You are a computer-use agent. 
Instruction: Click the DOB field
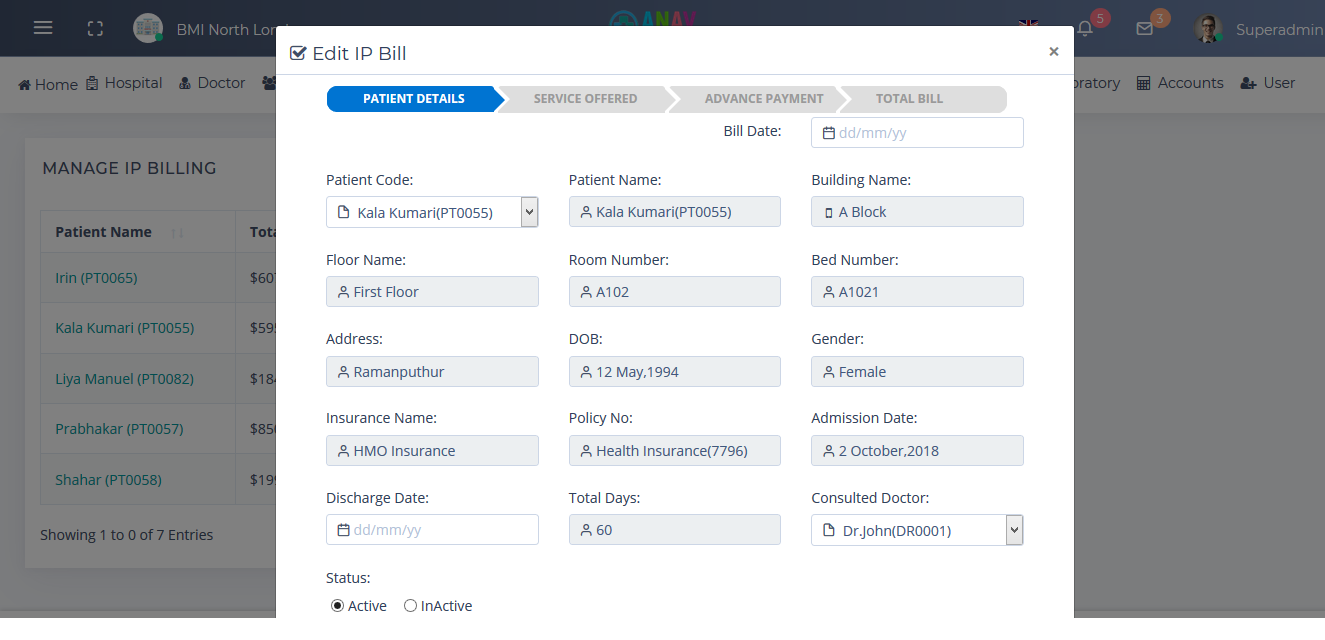tap(674, 371)
